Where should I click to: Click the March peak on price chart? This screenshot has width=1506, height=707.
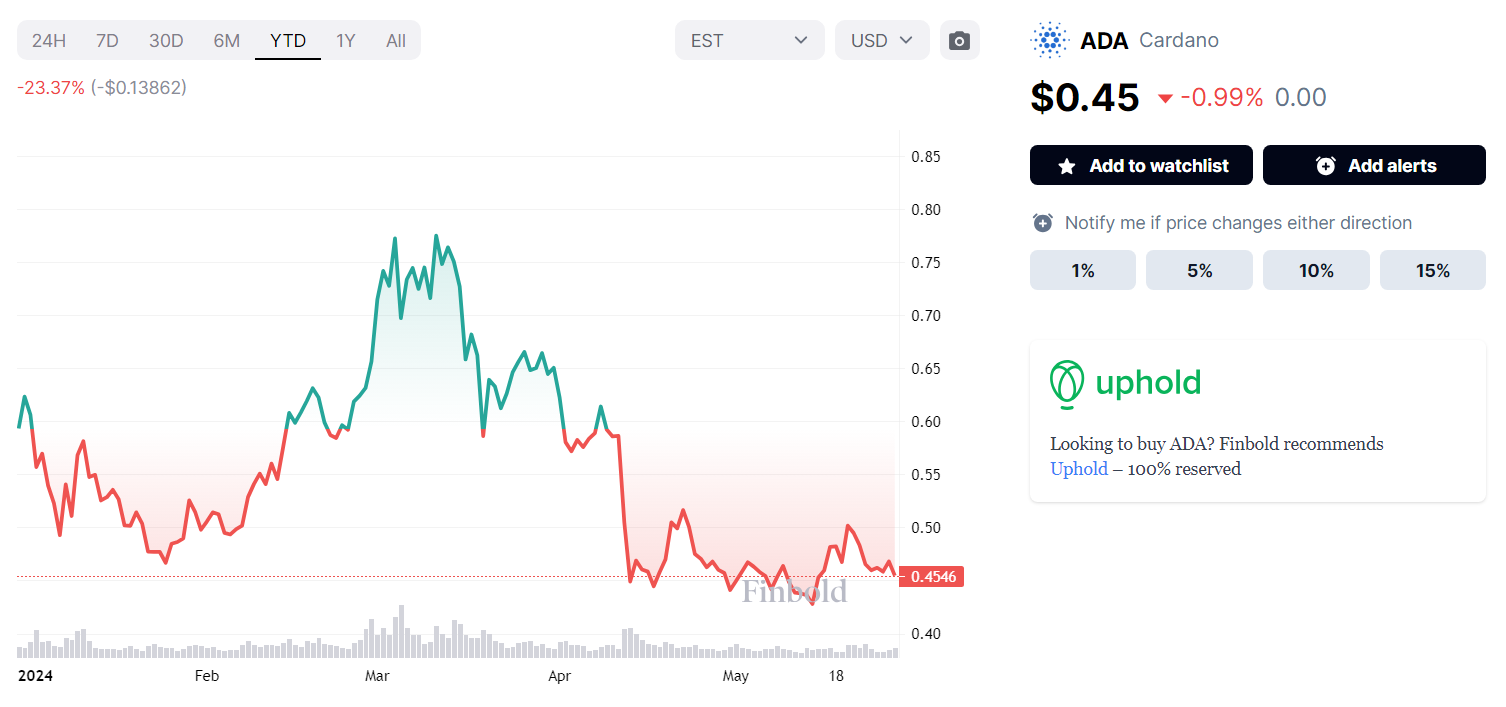tap(395, 239)
